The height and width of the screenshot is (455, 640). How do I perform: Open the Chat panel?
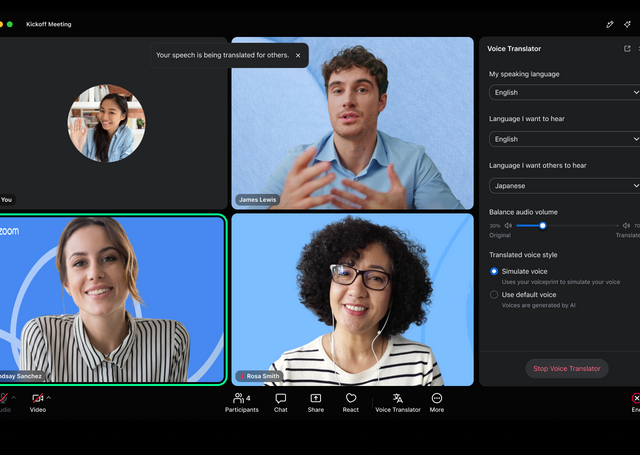(280, 403)
